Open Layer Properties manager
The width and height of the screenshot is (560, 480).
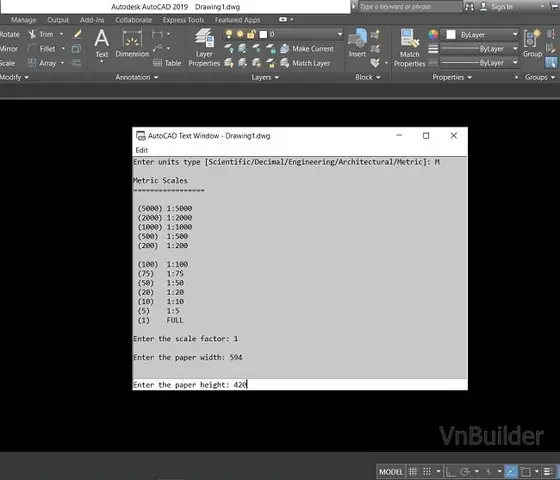(204, 48)
